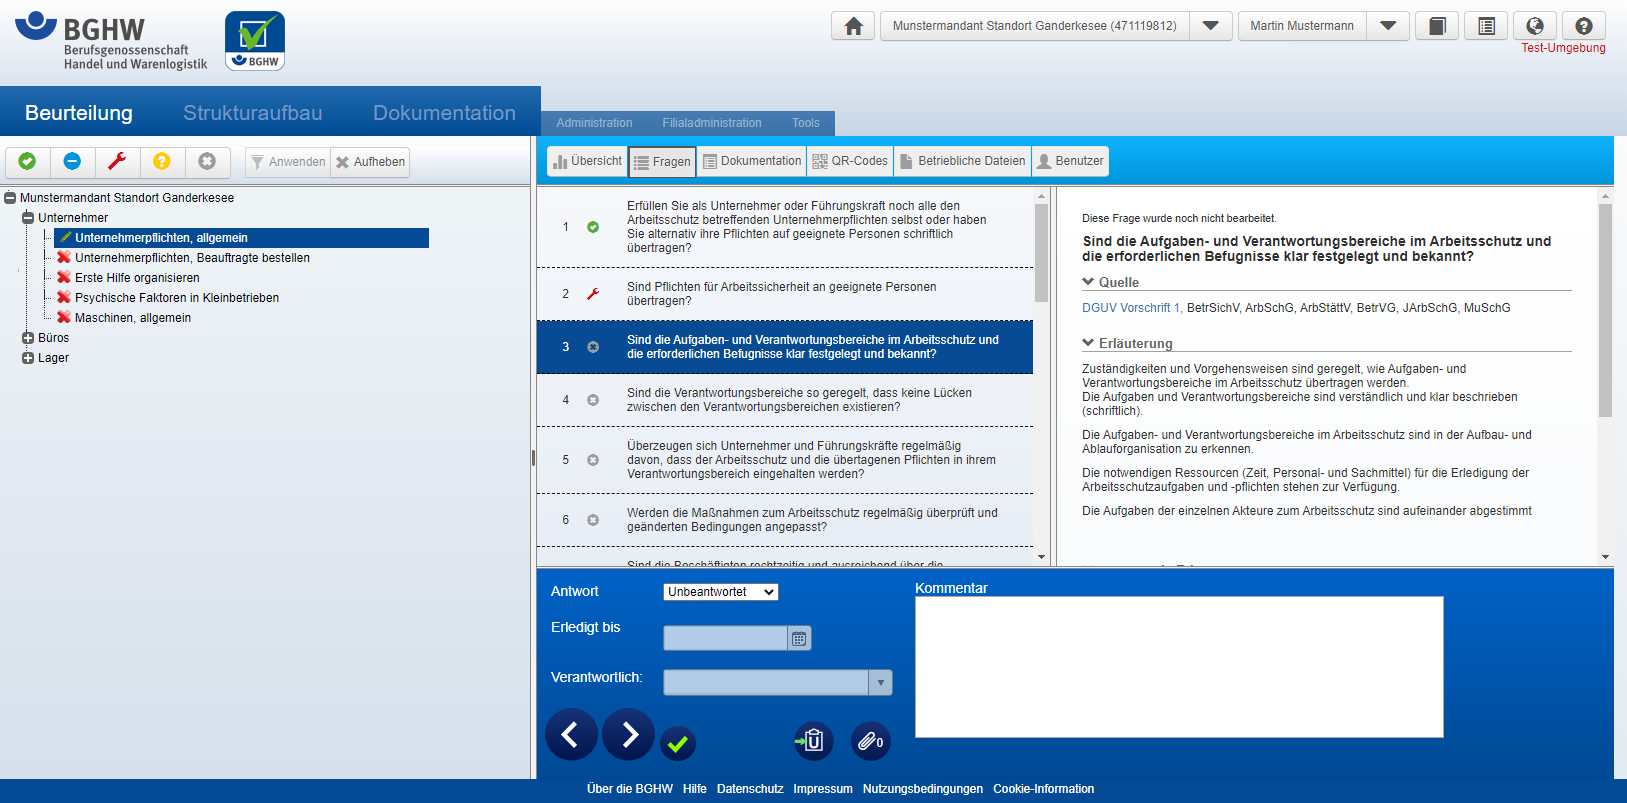This screenshot has width=1627, height=803.
Task: Click wrench status icon of question 2
Action: click(593, 294)
